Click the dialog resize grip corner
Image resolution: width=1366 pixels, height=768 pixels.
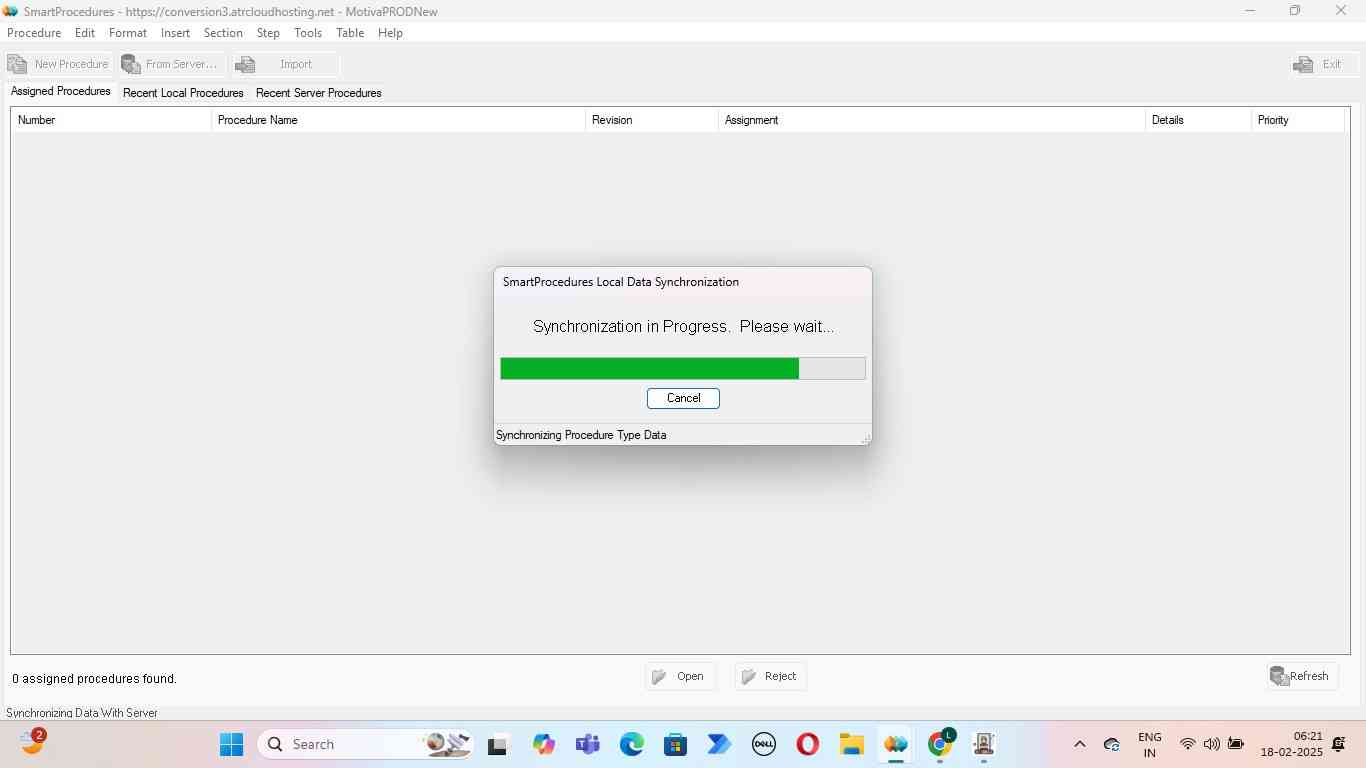865,438
